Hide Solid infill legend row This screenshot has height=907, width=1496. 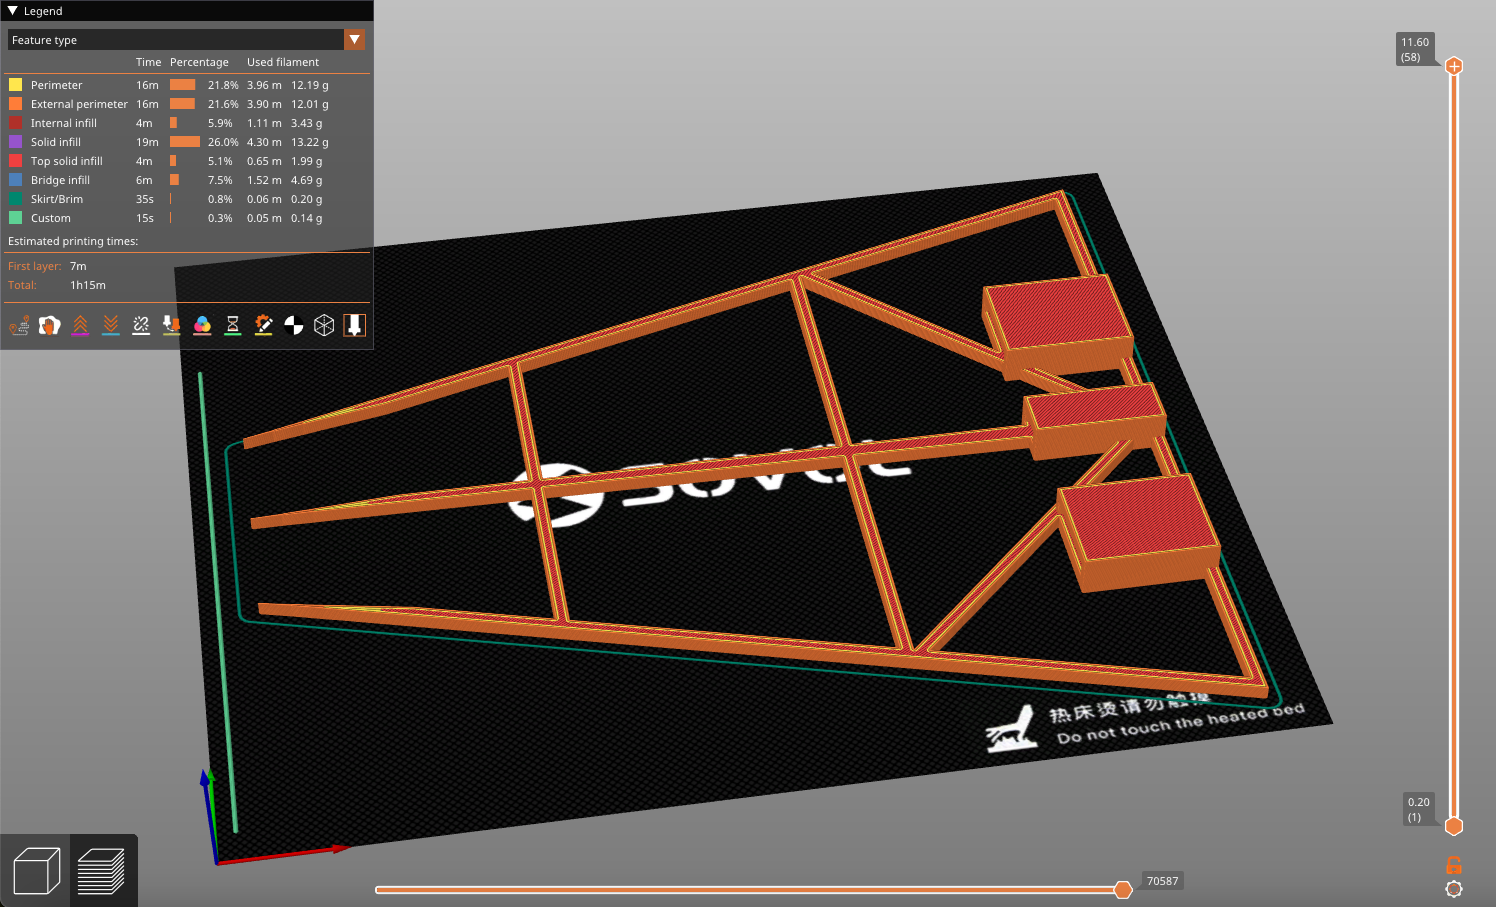188,142
